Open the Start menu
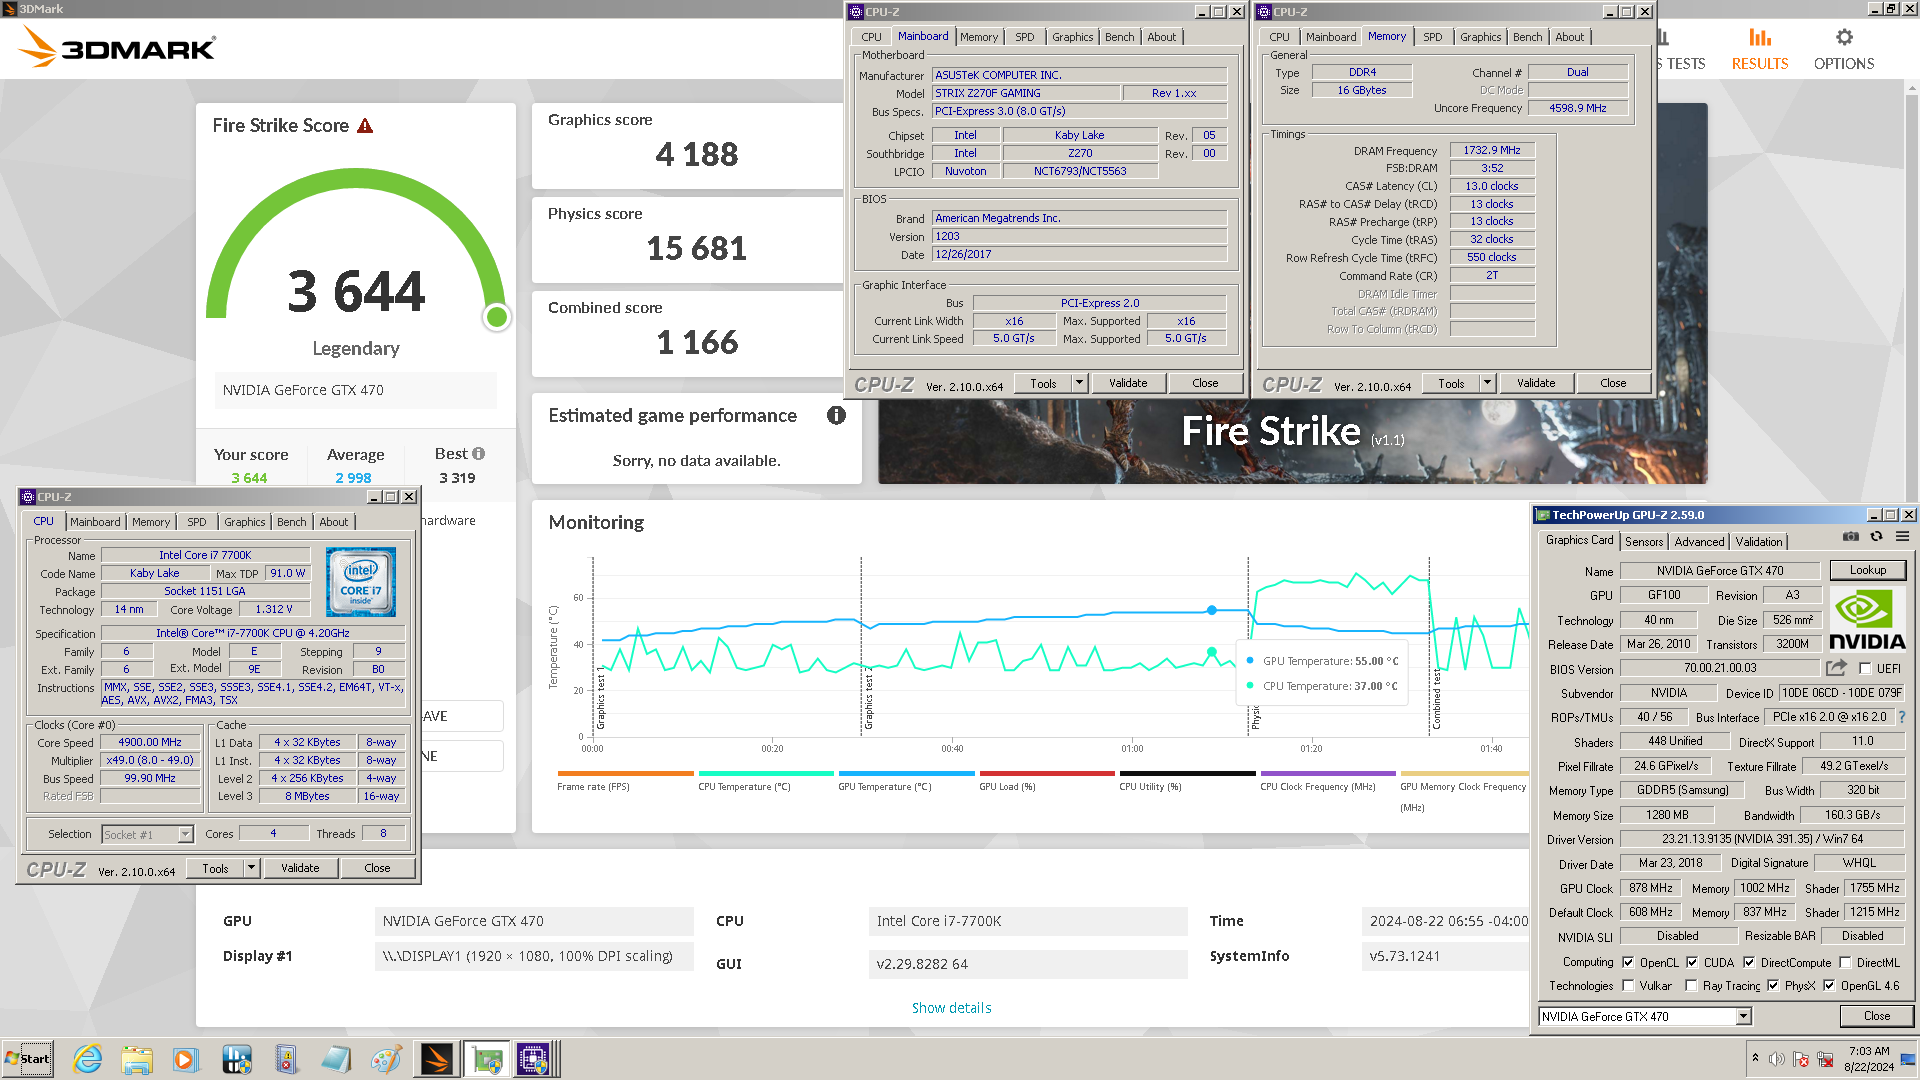 [28, 1059]
